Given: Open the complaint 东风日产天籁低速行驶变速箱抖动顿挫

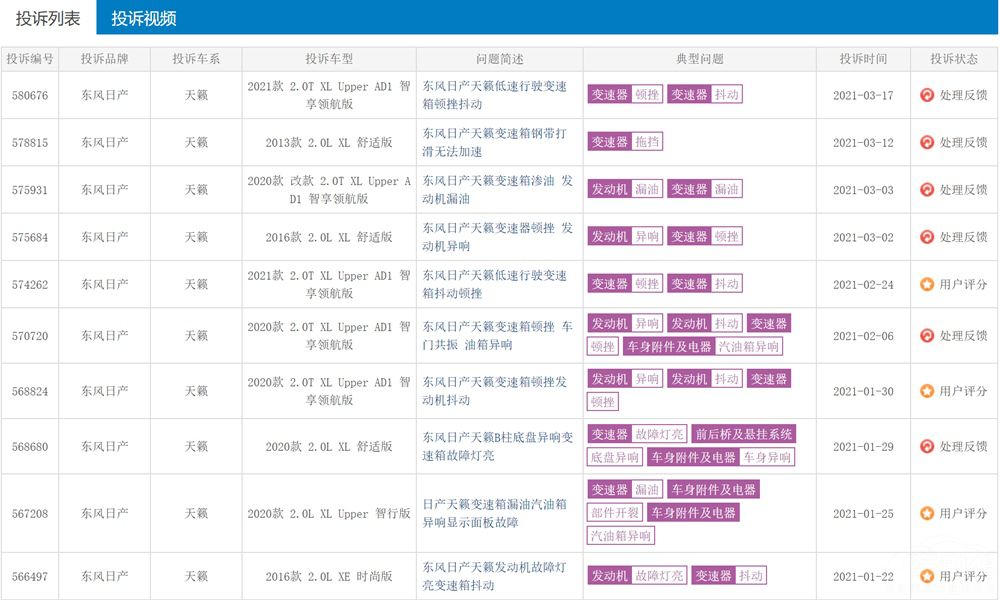Looking at the screenshot, I should click(x=495, y=284).
